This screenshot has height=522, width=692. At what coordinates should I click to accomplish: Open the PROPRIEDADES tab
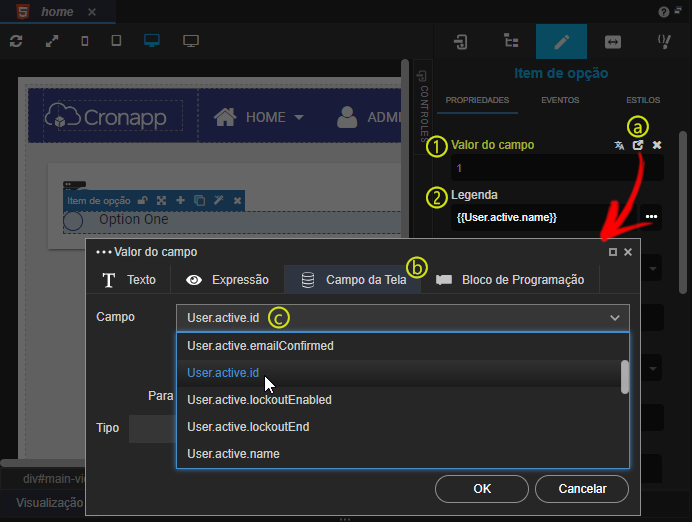(x=477, y=100)
